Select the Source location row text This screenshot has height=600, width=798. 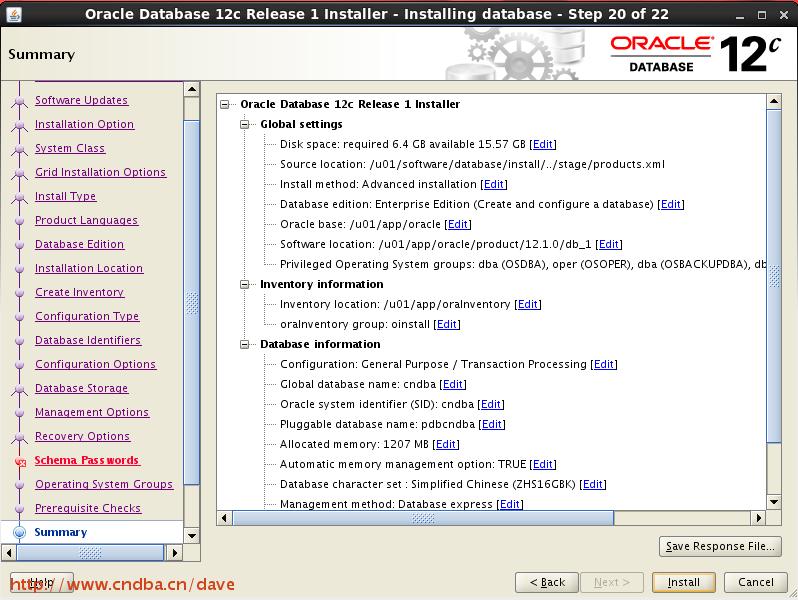(x=472, y=164)
